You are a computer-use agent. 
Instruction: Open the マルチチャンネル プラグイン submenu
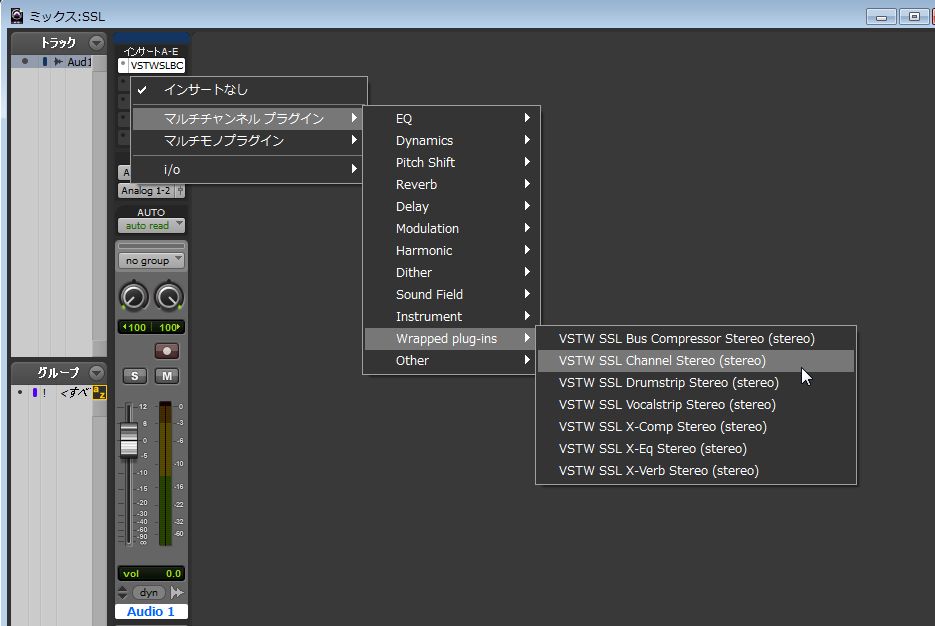coord(247,118)
